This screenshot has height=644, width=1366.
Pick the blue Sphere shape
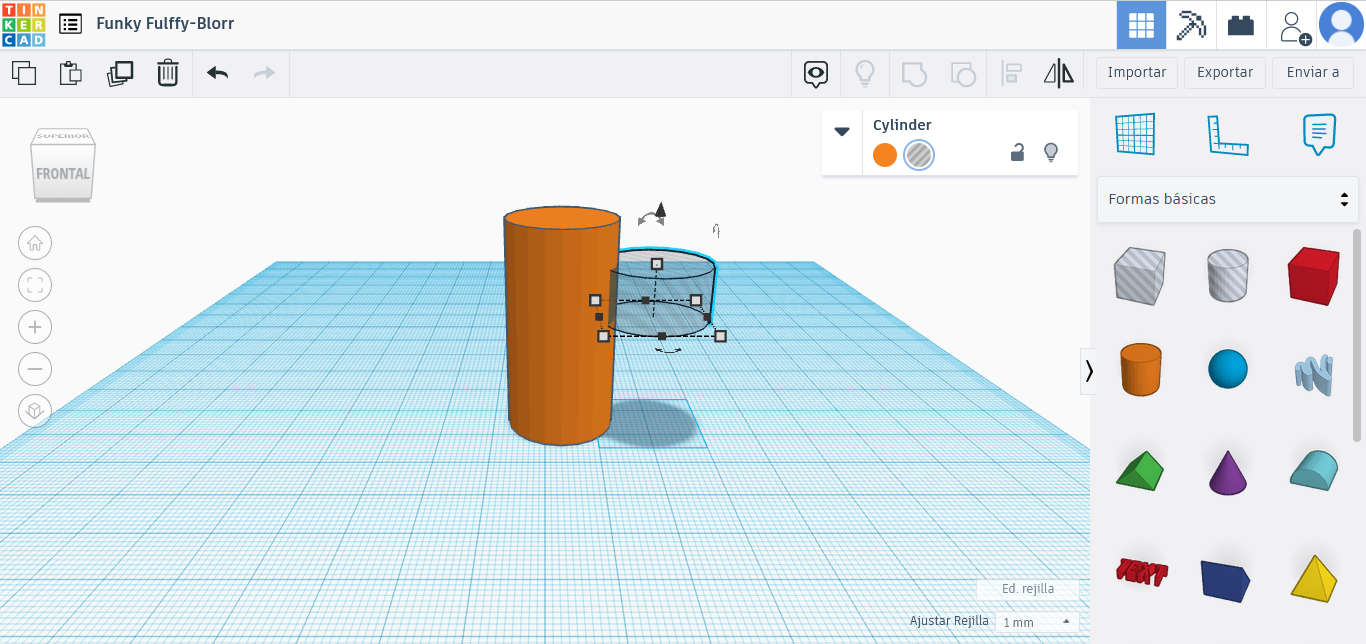click(x=1228, y=369)
